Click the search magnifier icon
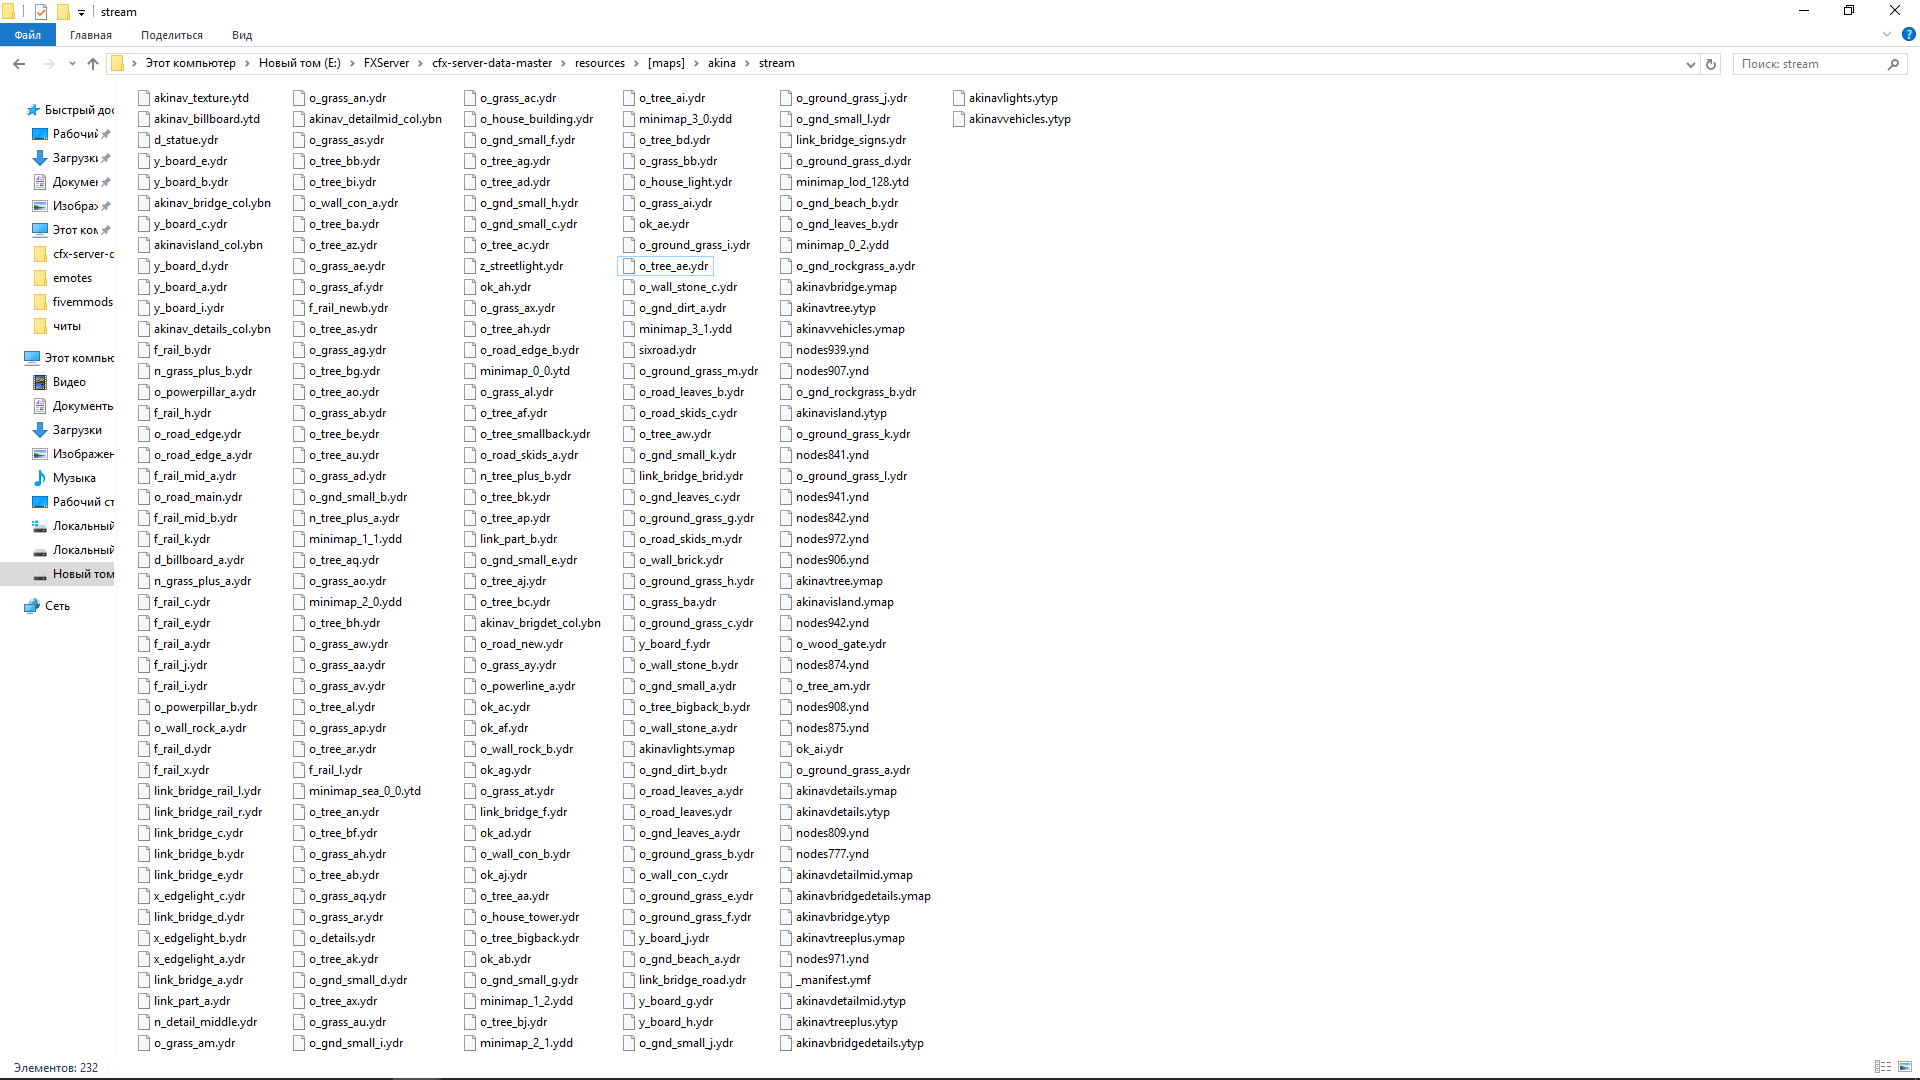Image resolution: width=1920 pixels, height=1080 pixels. (1893, 63)
